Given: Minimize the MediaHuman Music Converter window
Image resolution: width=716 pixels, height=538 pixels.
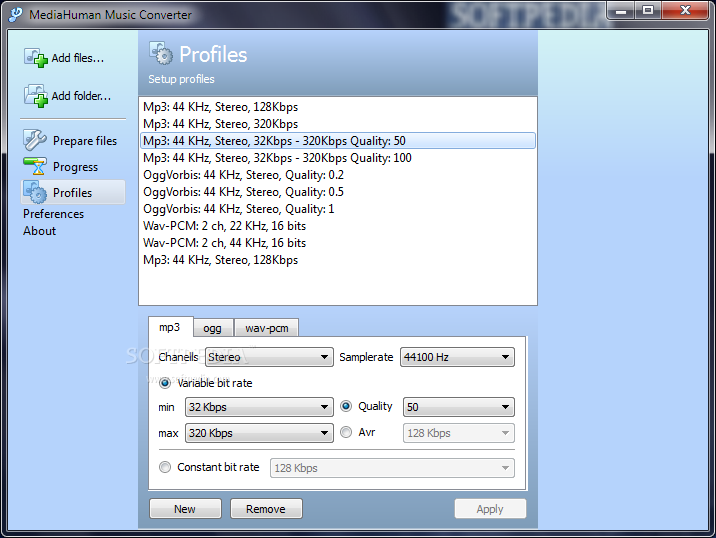Looking at the screenshot, I should (621, 11).
